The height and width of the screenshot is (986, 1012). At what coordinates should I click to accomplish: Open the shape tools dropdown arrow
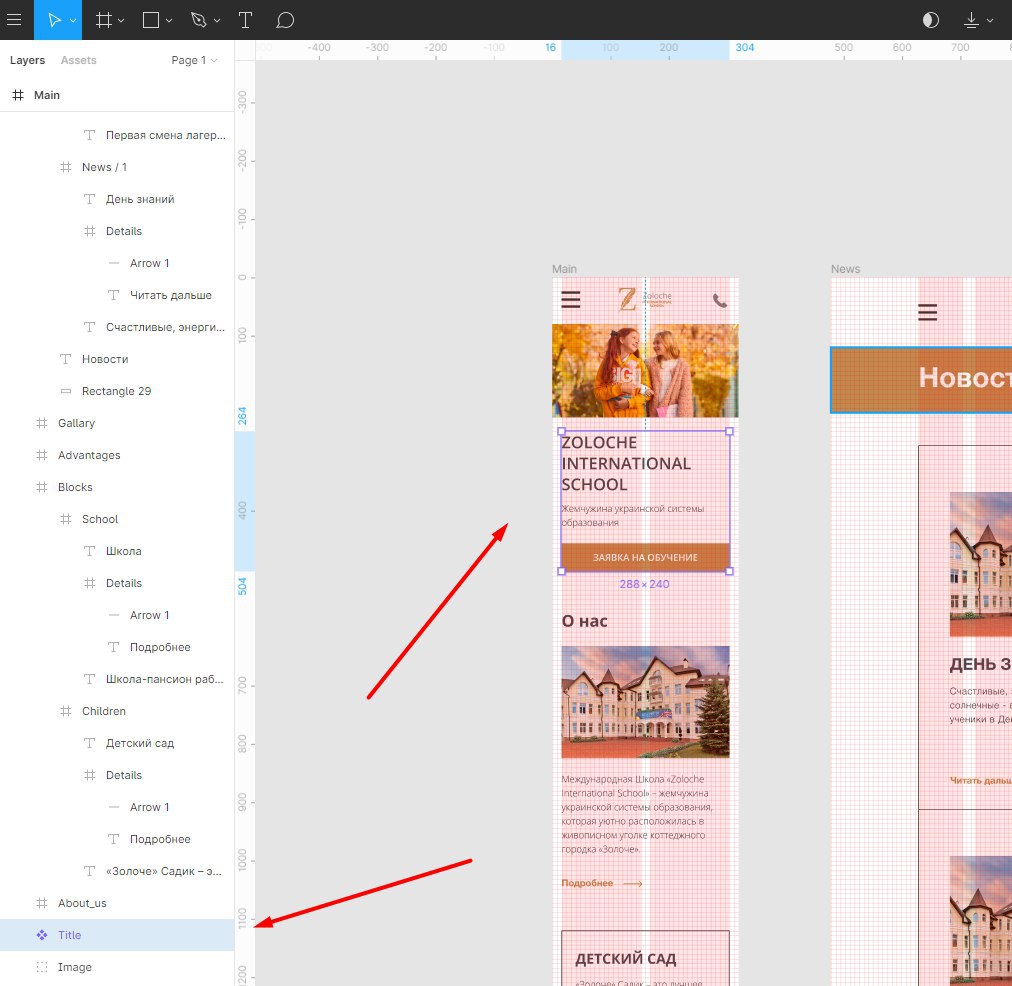(x=169, y=21)
